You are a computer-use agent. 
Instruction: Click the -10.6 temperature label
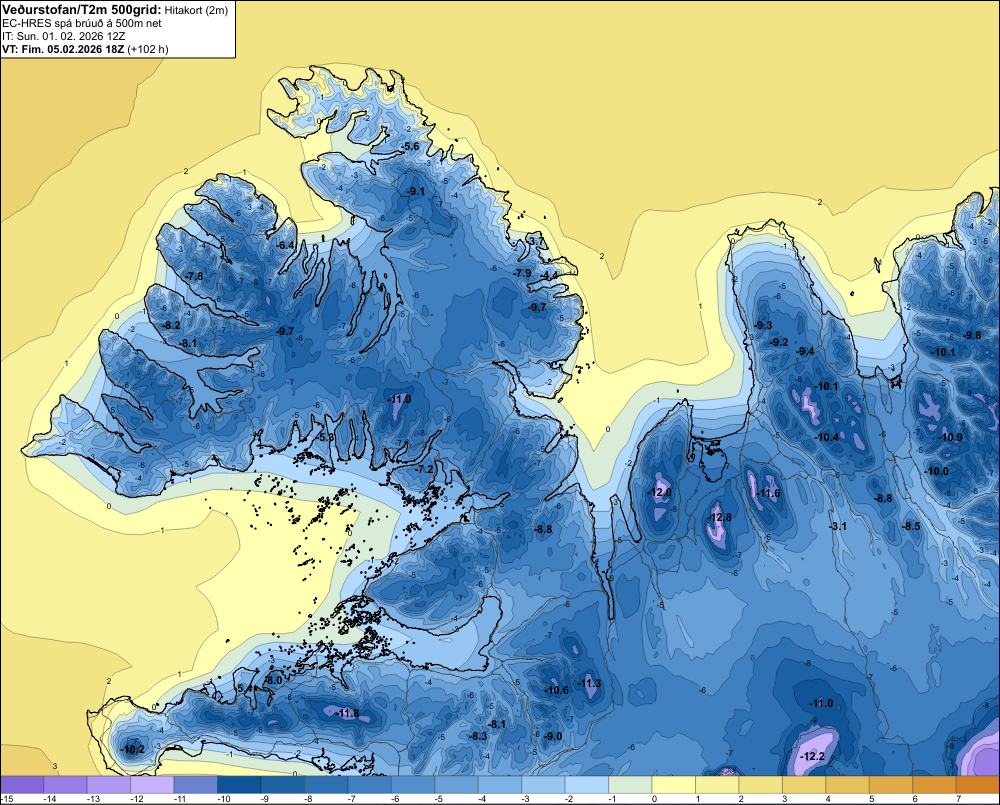557,690
